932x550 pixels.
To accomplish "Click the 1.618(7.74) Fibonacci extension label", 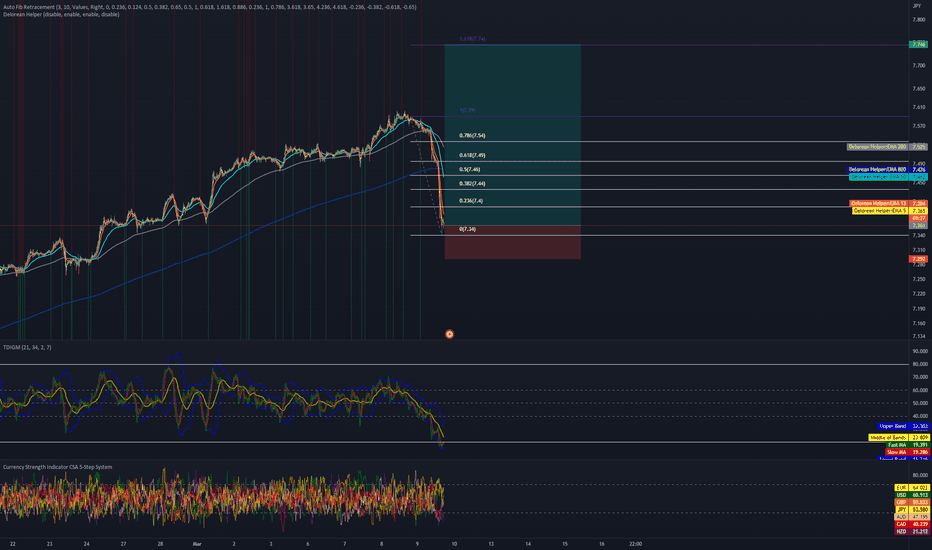I will tap(472, 39).
